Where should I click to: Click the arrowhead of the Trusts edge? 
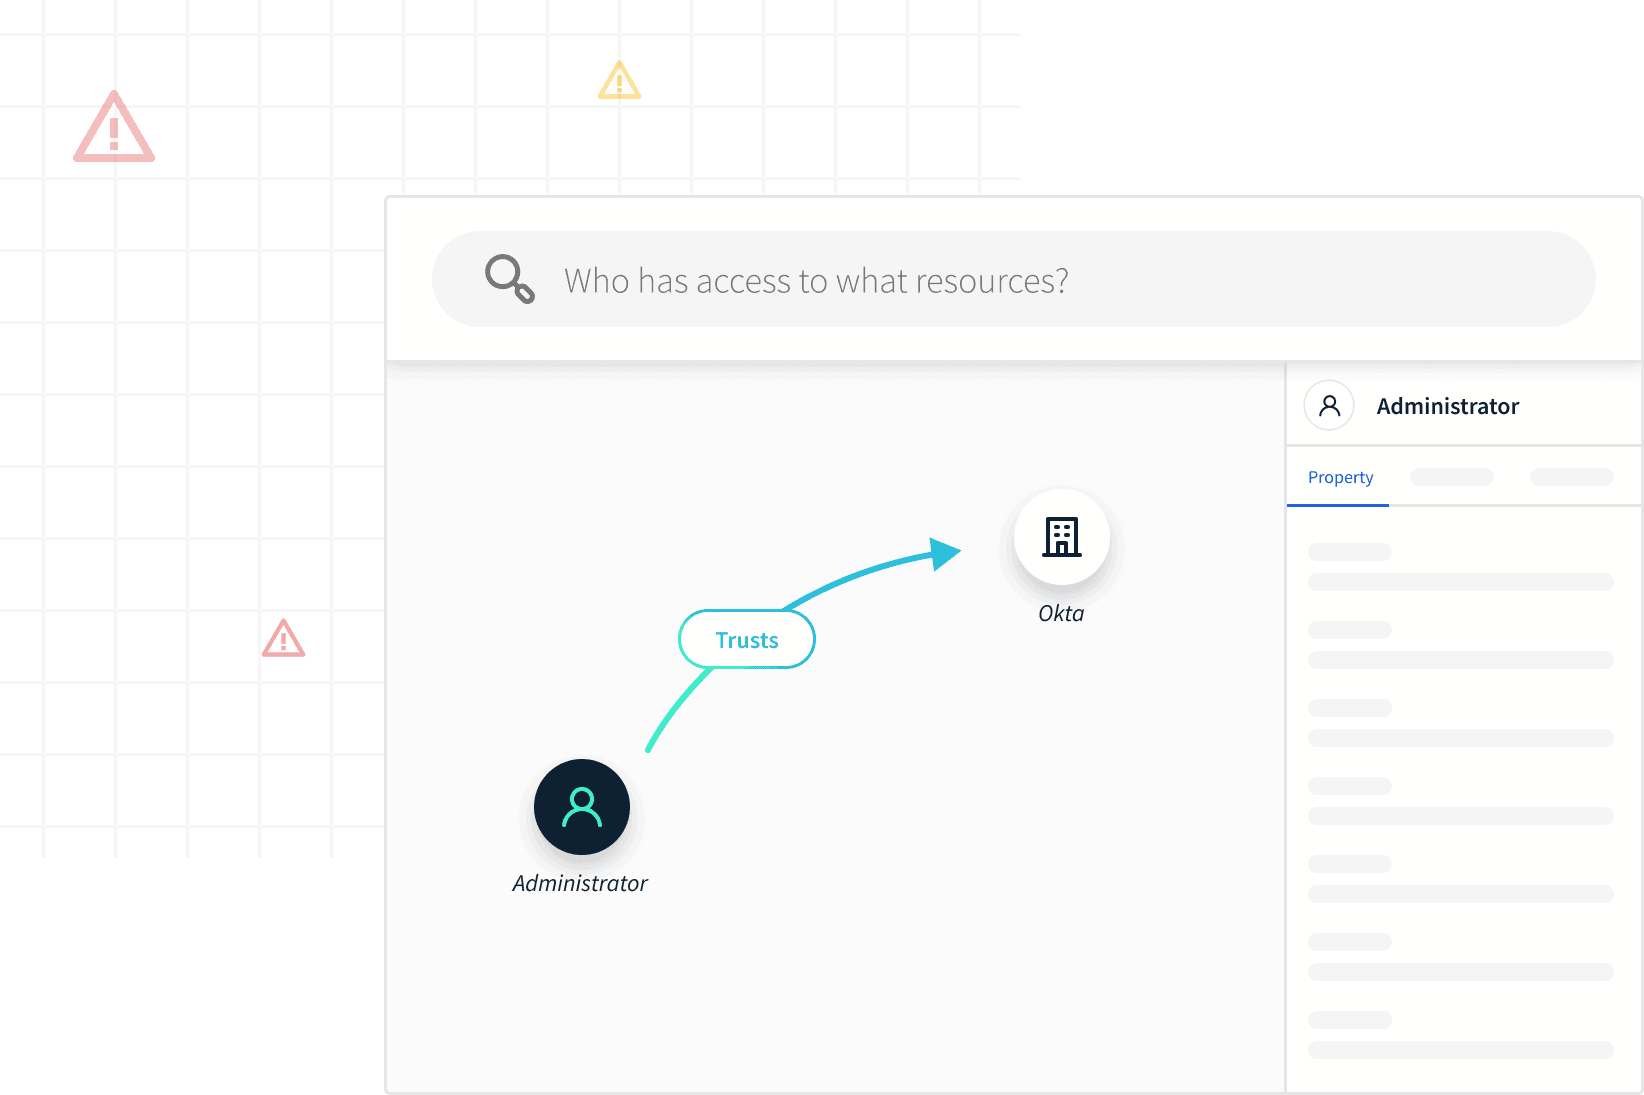(944, 553)
